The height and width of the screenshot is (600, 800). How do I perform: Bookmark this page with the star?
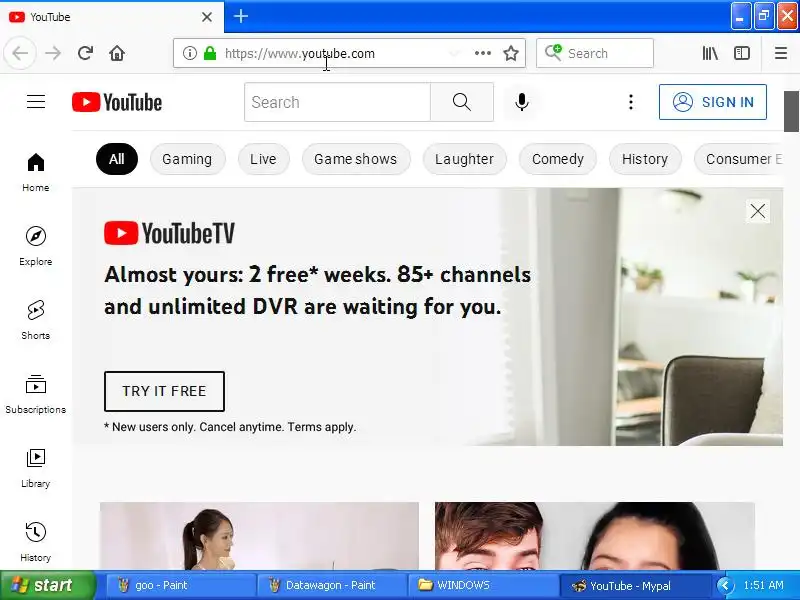(511, 53)
